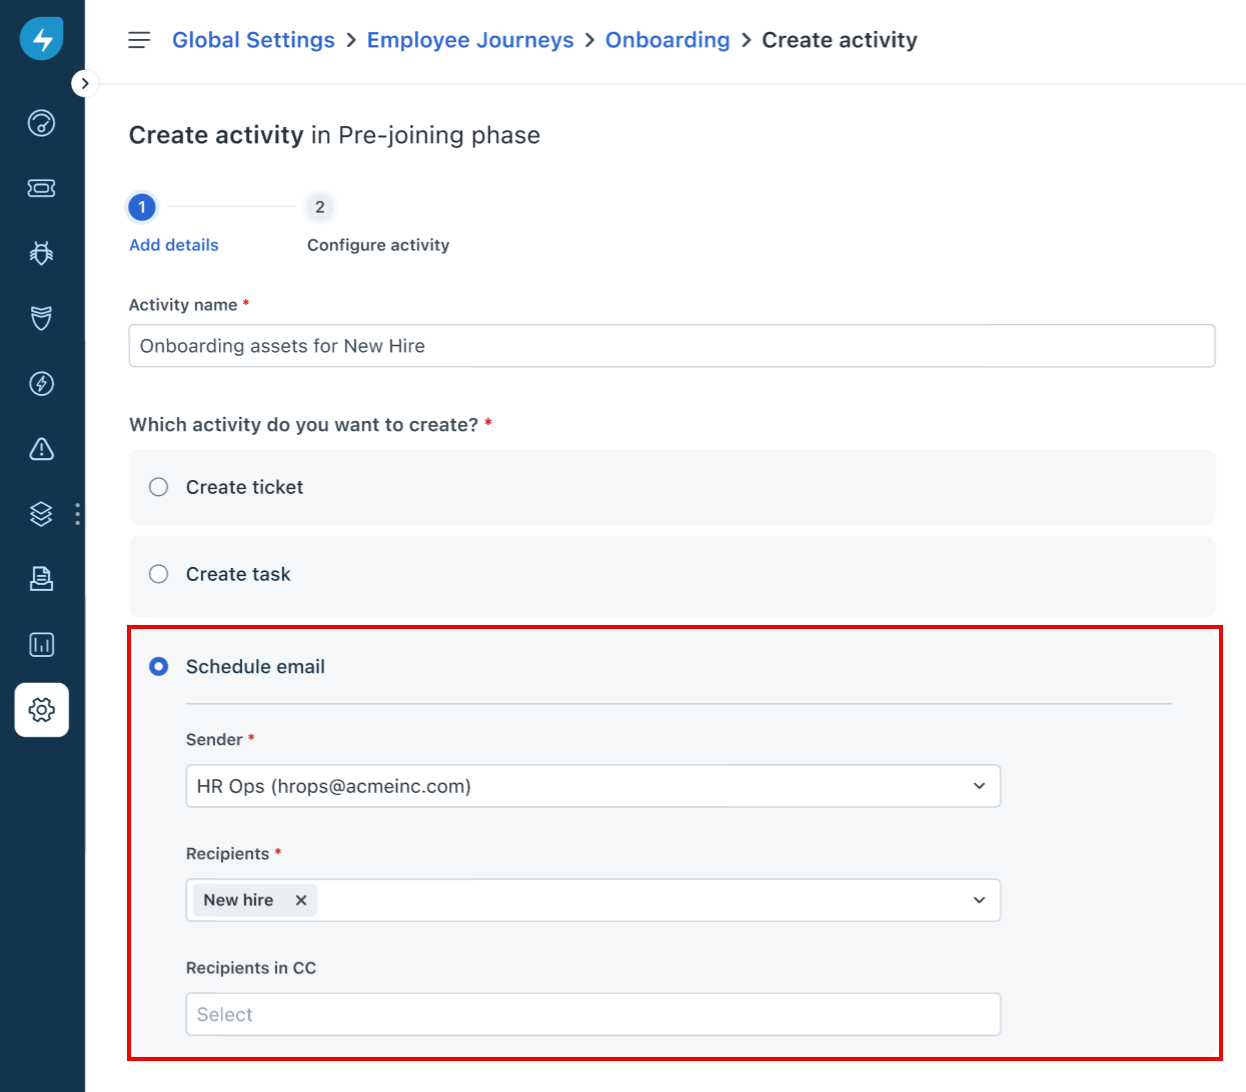Open the Changes shield icon in sidebar
This screenshot has height=1092, width=1246.
tap(41, 318)
